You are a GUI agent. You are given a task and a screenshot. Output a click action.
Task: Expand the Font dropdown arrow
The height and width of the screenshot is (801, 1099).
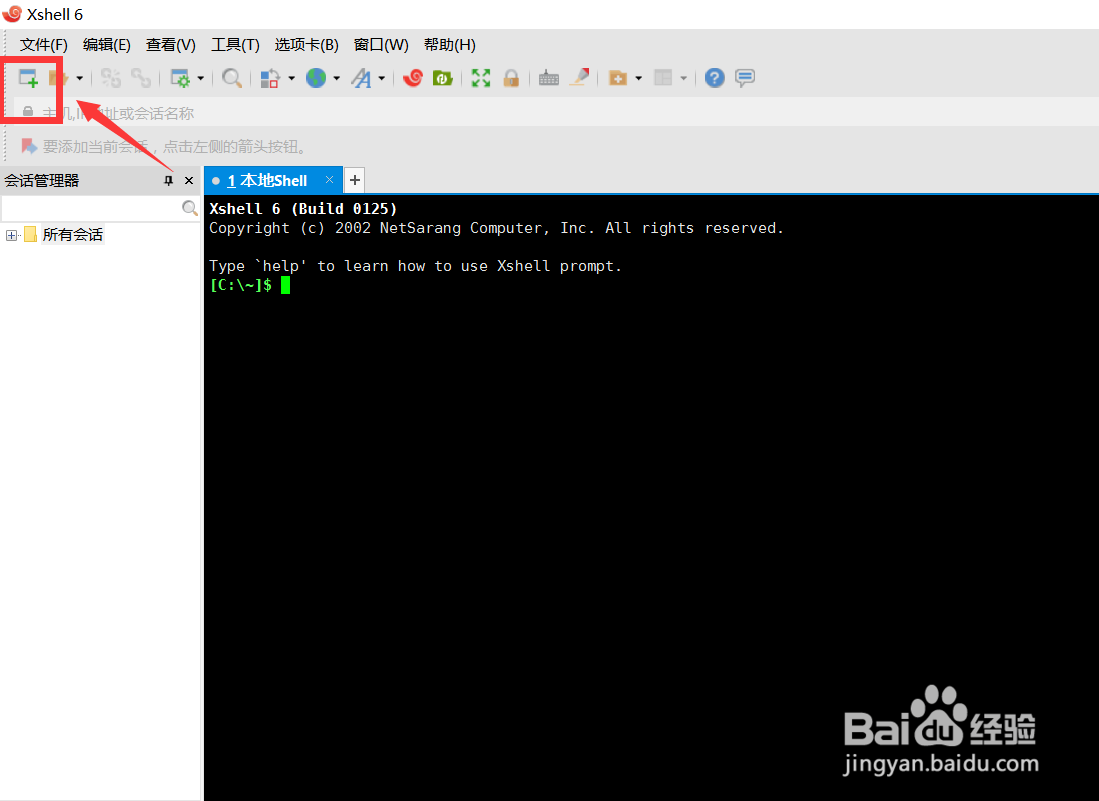[381, 78]
